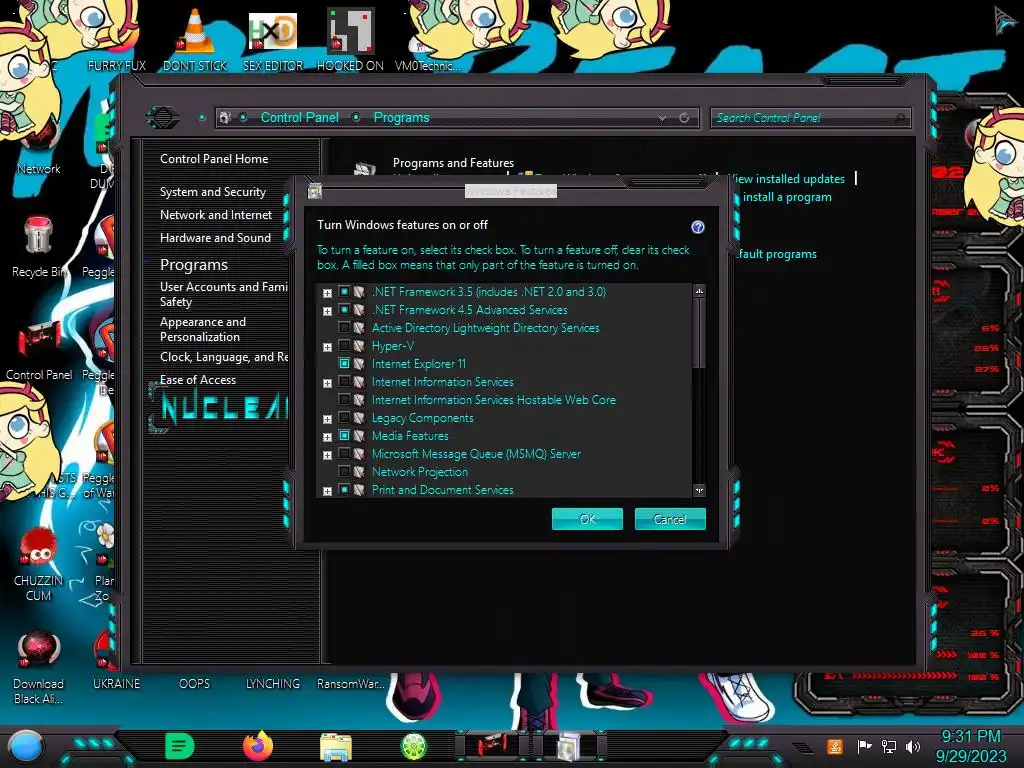Image resolution: width=1024 pixels, height=768 pixels.
Task: Click the Windows Features dialog title icon
Action: click(x=315, y=191)
